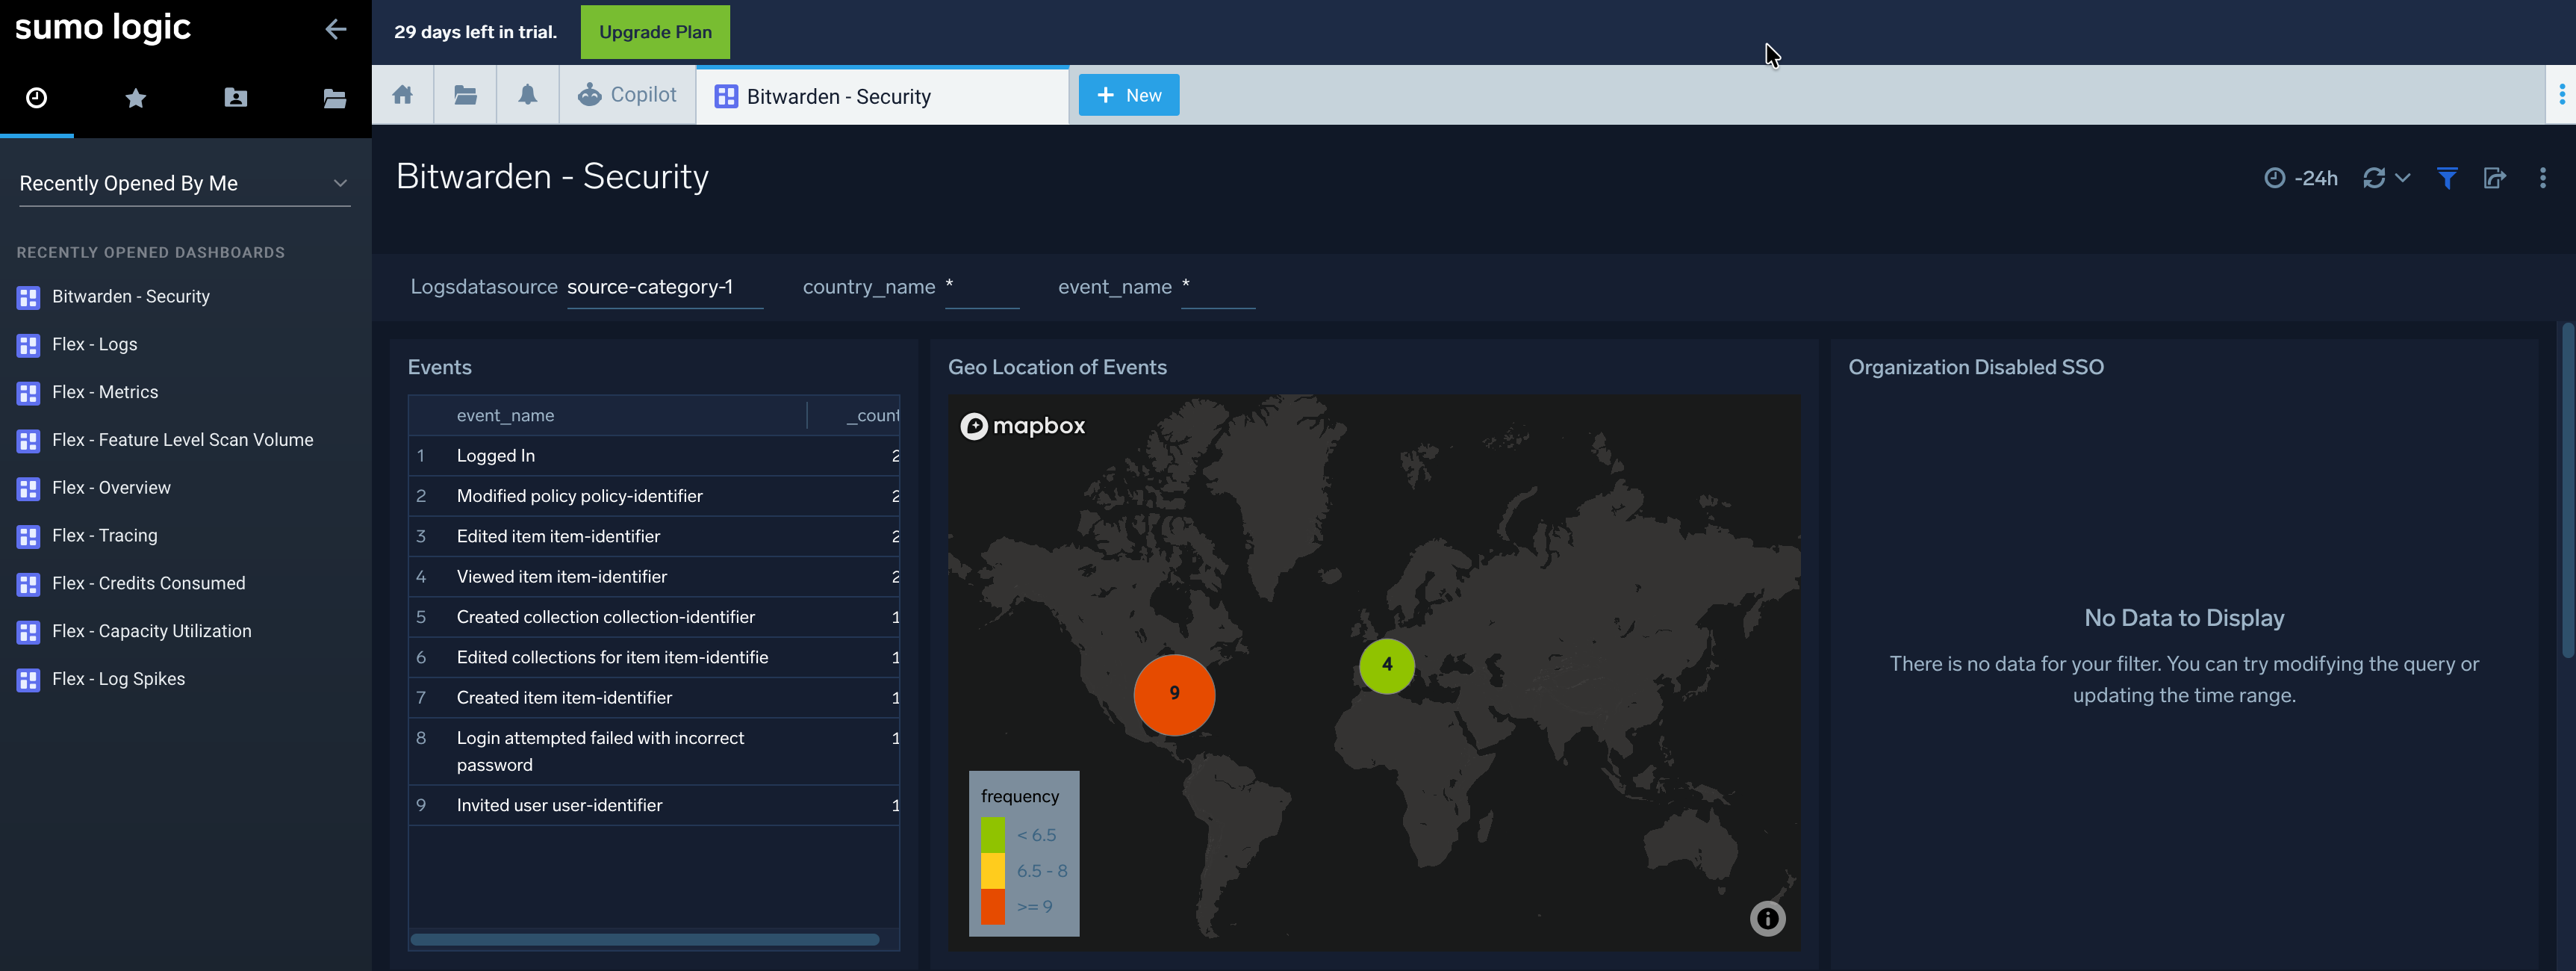
Task: Open the map info icon on Geo Location panel
Action: pos(1767,918)
